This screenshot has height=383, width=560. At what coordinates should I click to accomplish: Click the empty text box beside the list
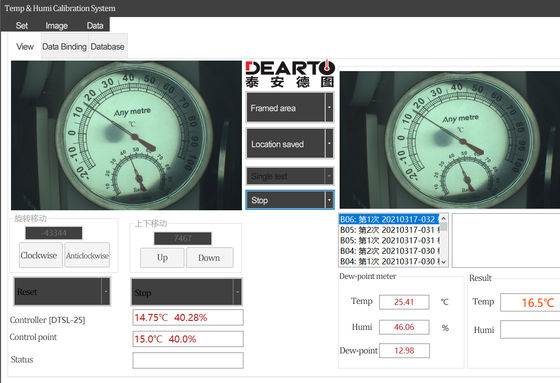[506, 240]
